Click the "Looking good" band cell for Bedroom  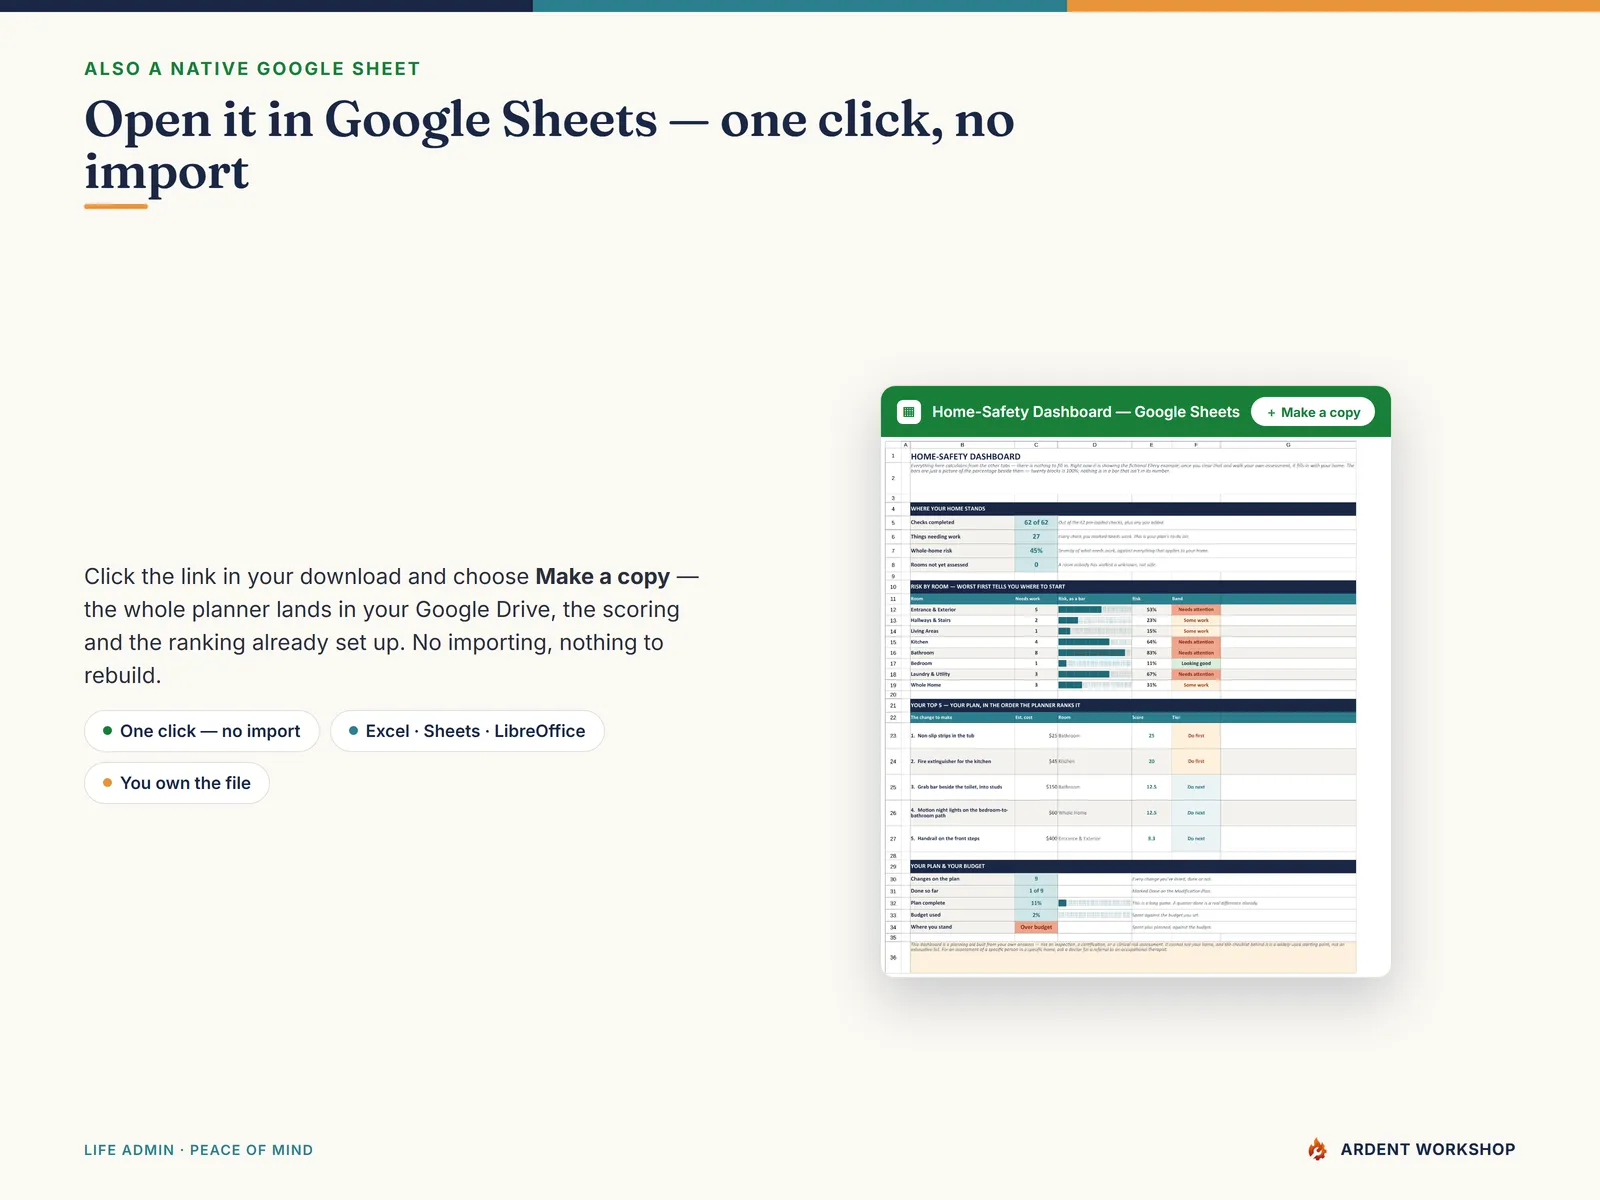pos(1196,664)
